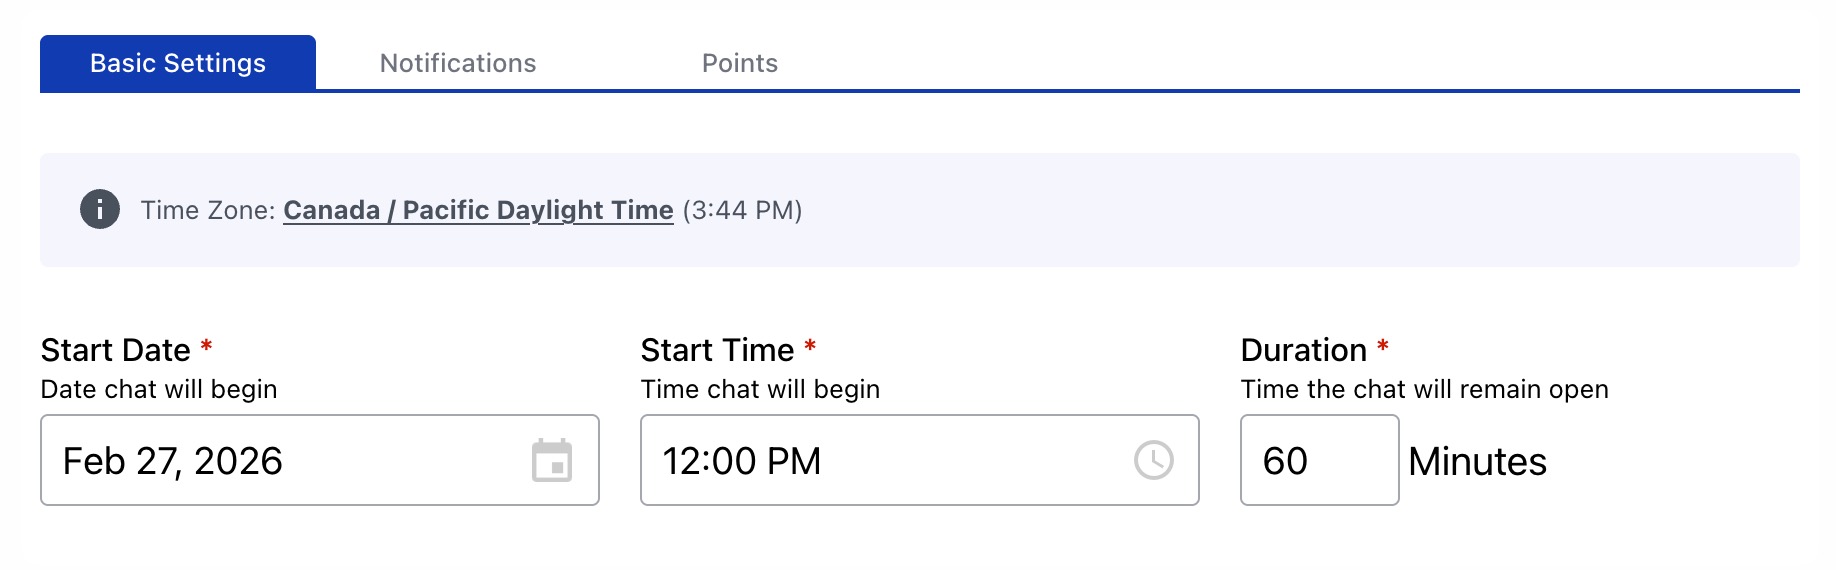Switch to the Notifications tab
The image size is (1836, 570).
click(458, 63)
